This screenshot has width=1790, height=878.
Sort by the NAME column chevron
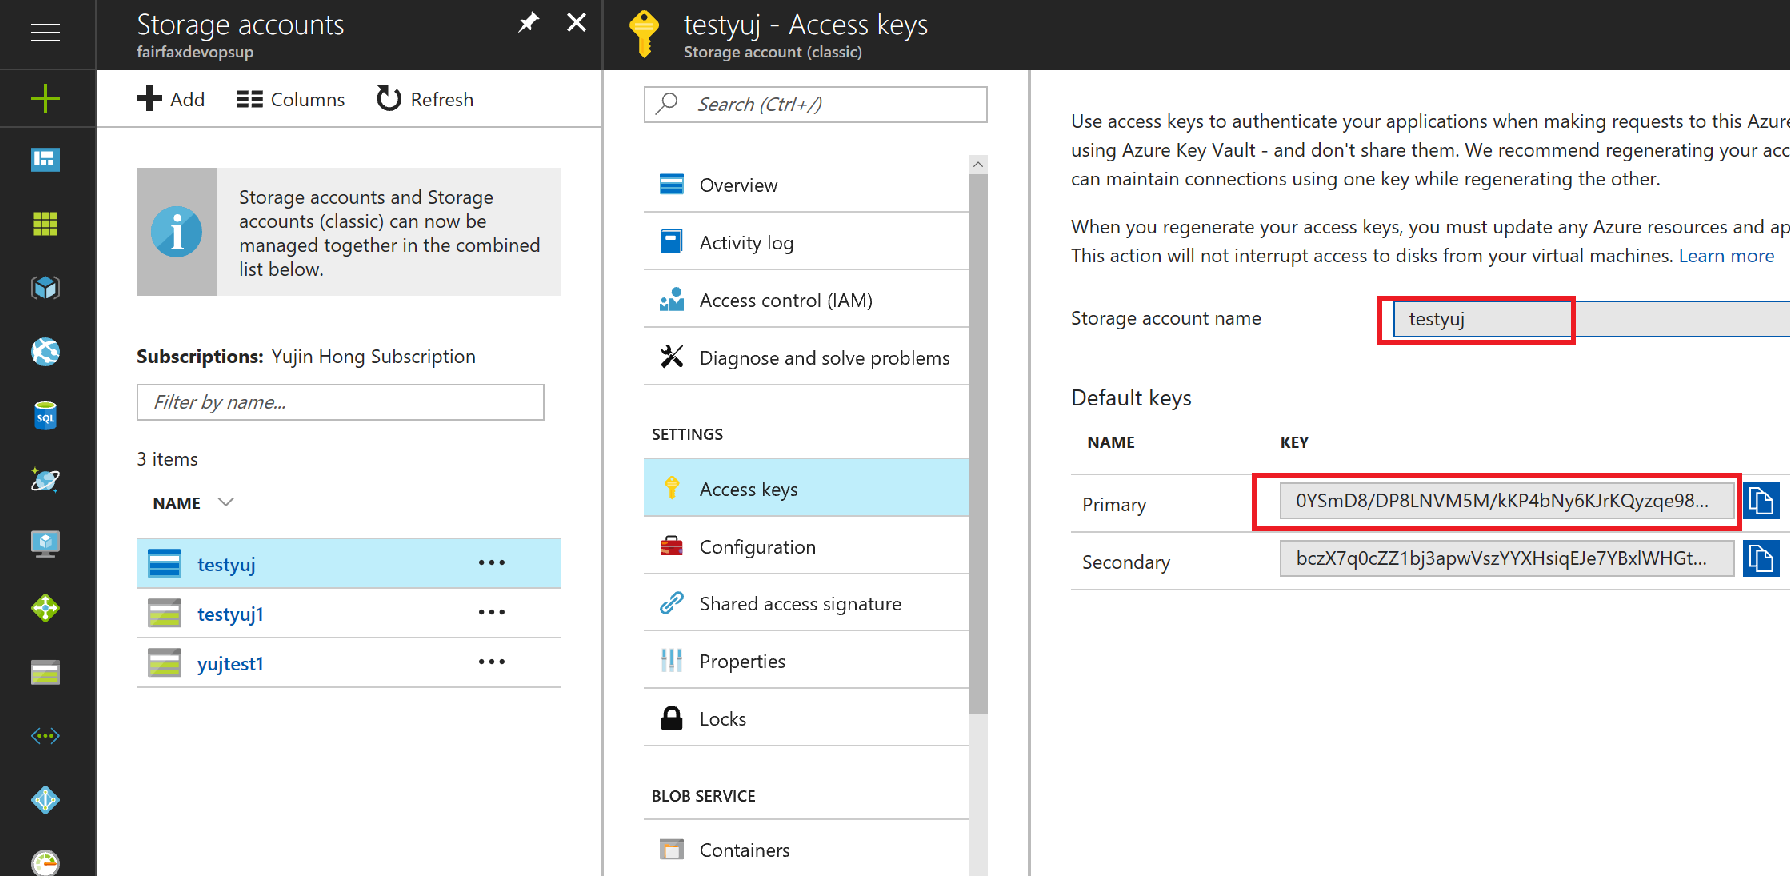(226, 502)
